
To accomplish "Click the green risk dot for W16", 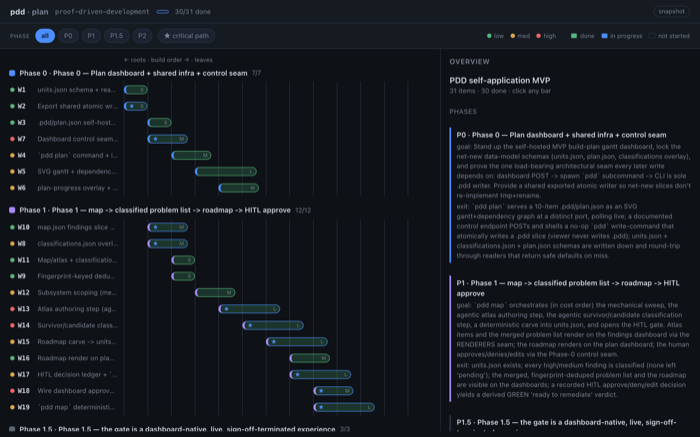I will tap(12, 358).
